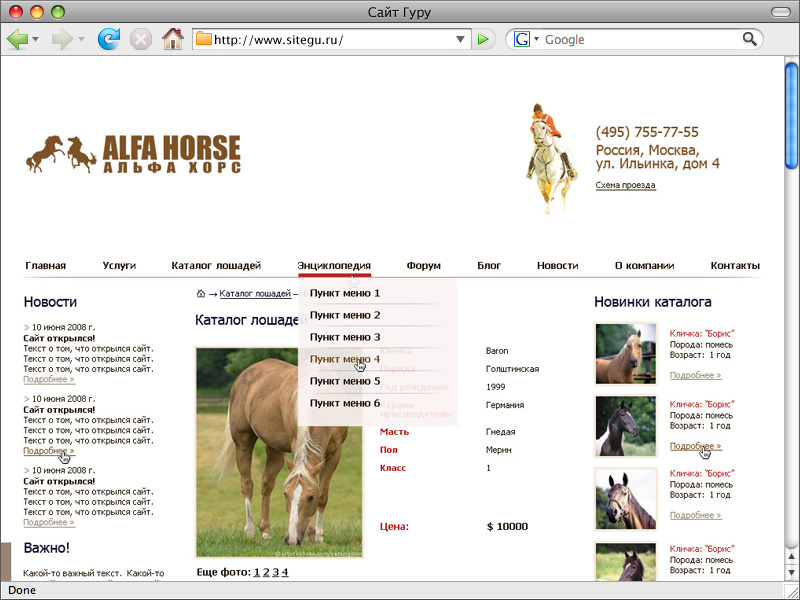Click the green Back arrow button
The image size is (800, 600).
pyautogui.click(x=17, y=39)
